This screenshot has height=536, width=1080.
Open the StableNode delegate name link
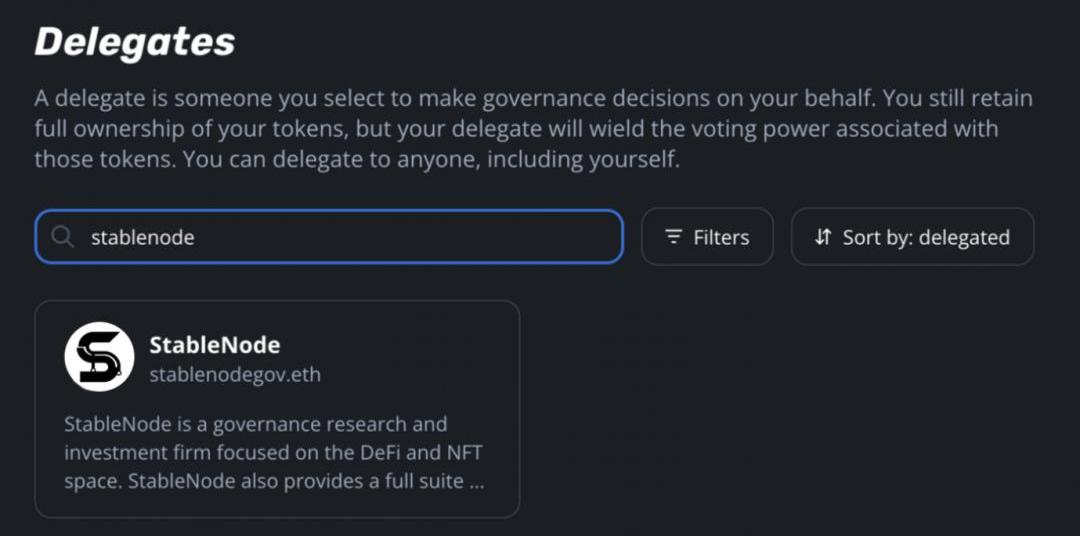214,344
